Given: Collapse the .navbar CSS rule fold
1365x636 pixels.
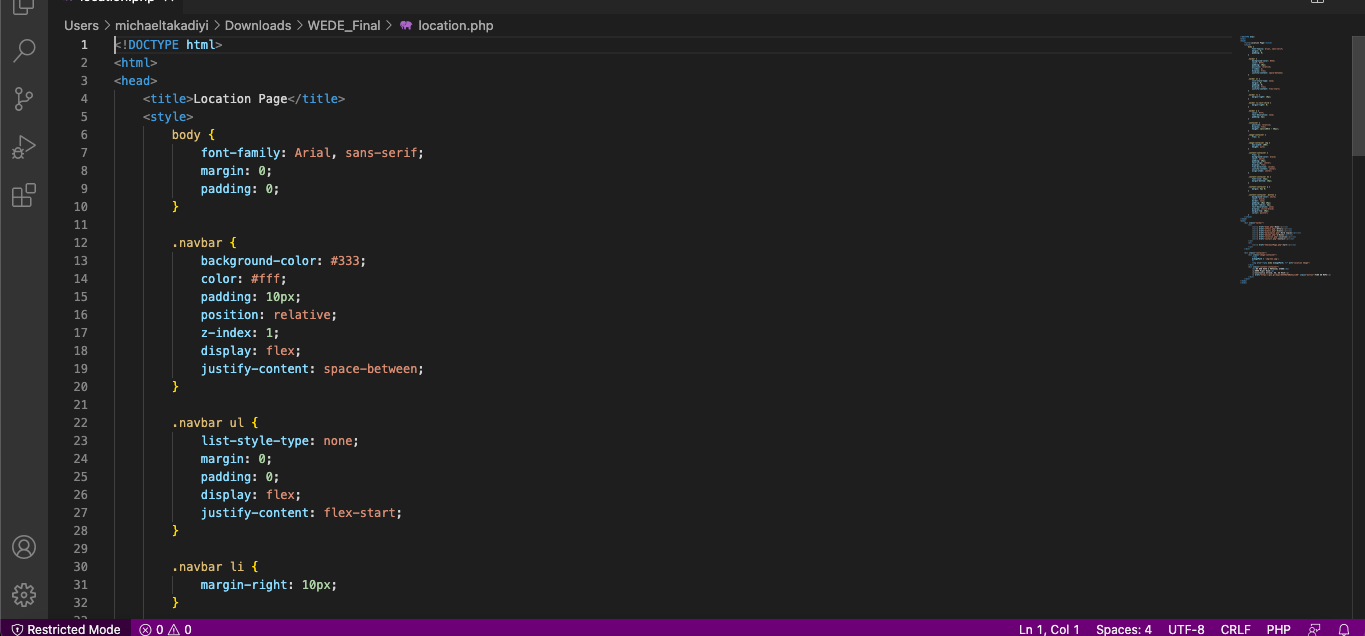Looking at the screenshot, I should tap(103, 242).
